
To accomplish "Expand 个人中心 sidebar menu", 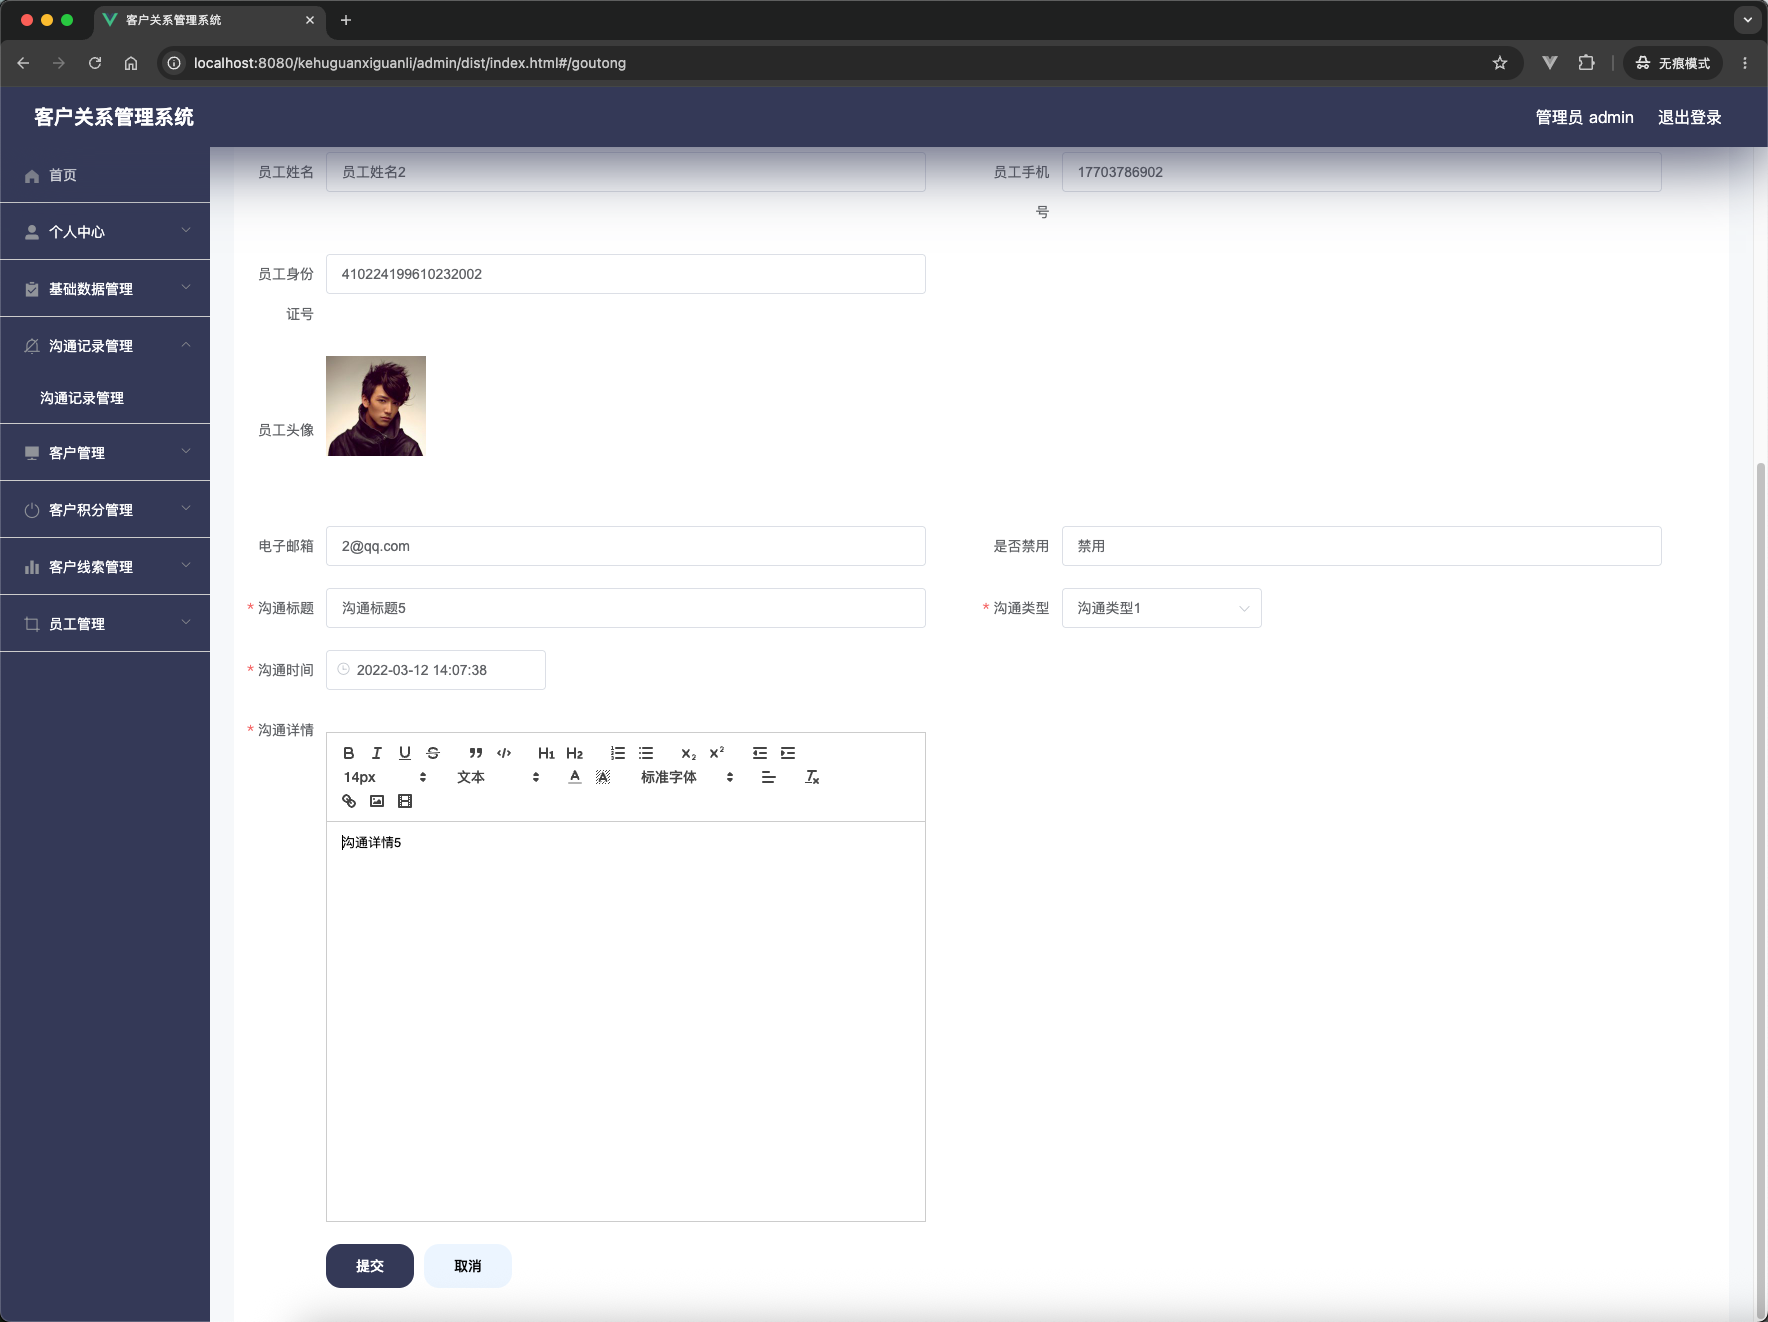I will [x=105, y=231].
